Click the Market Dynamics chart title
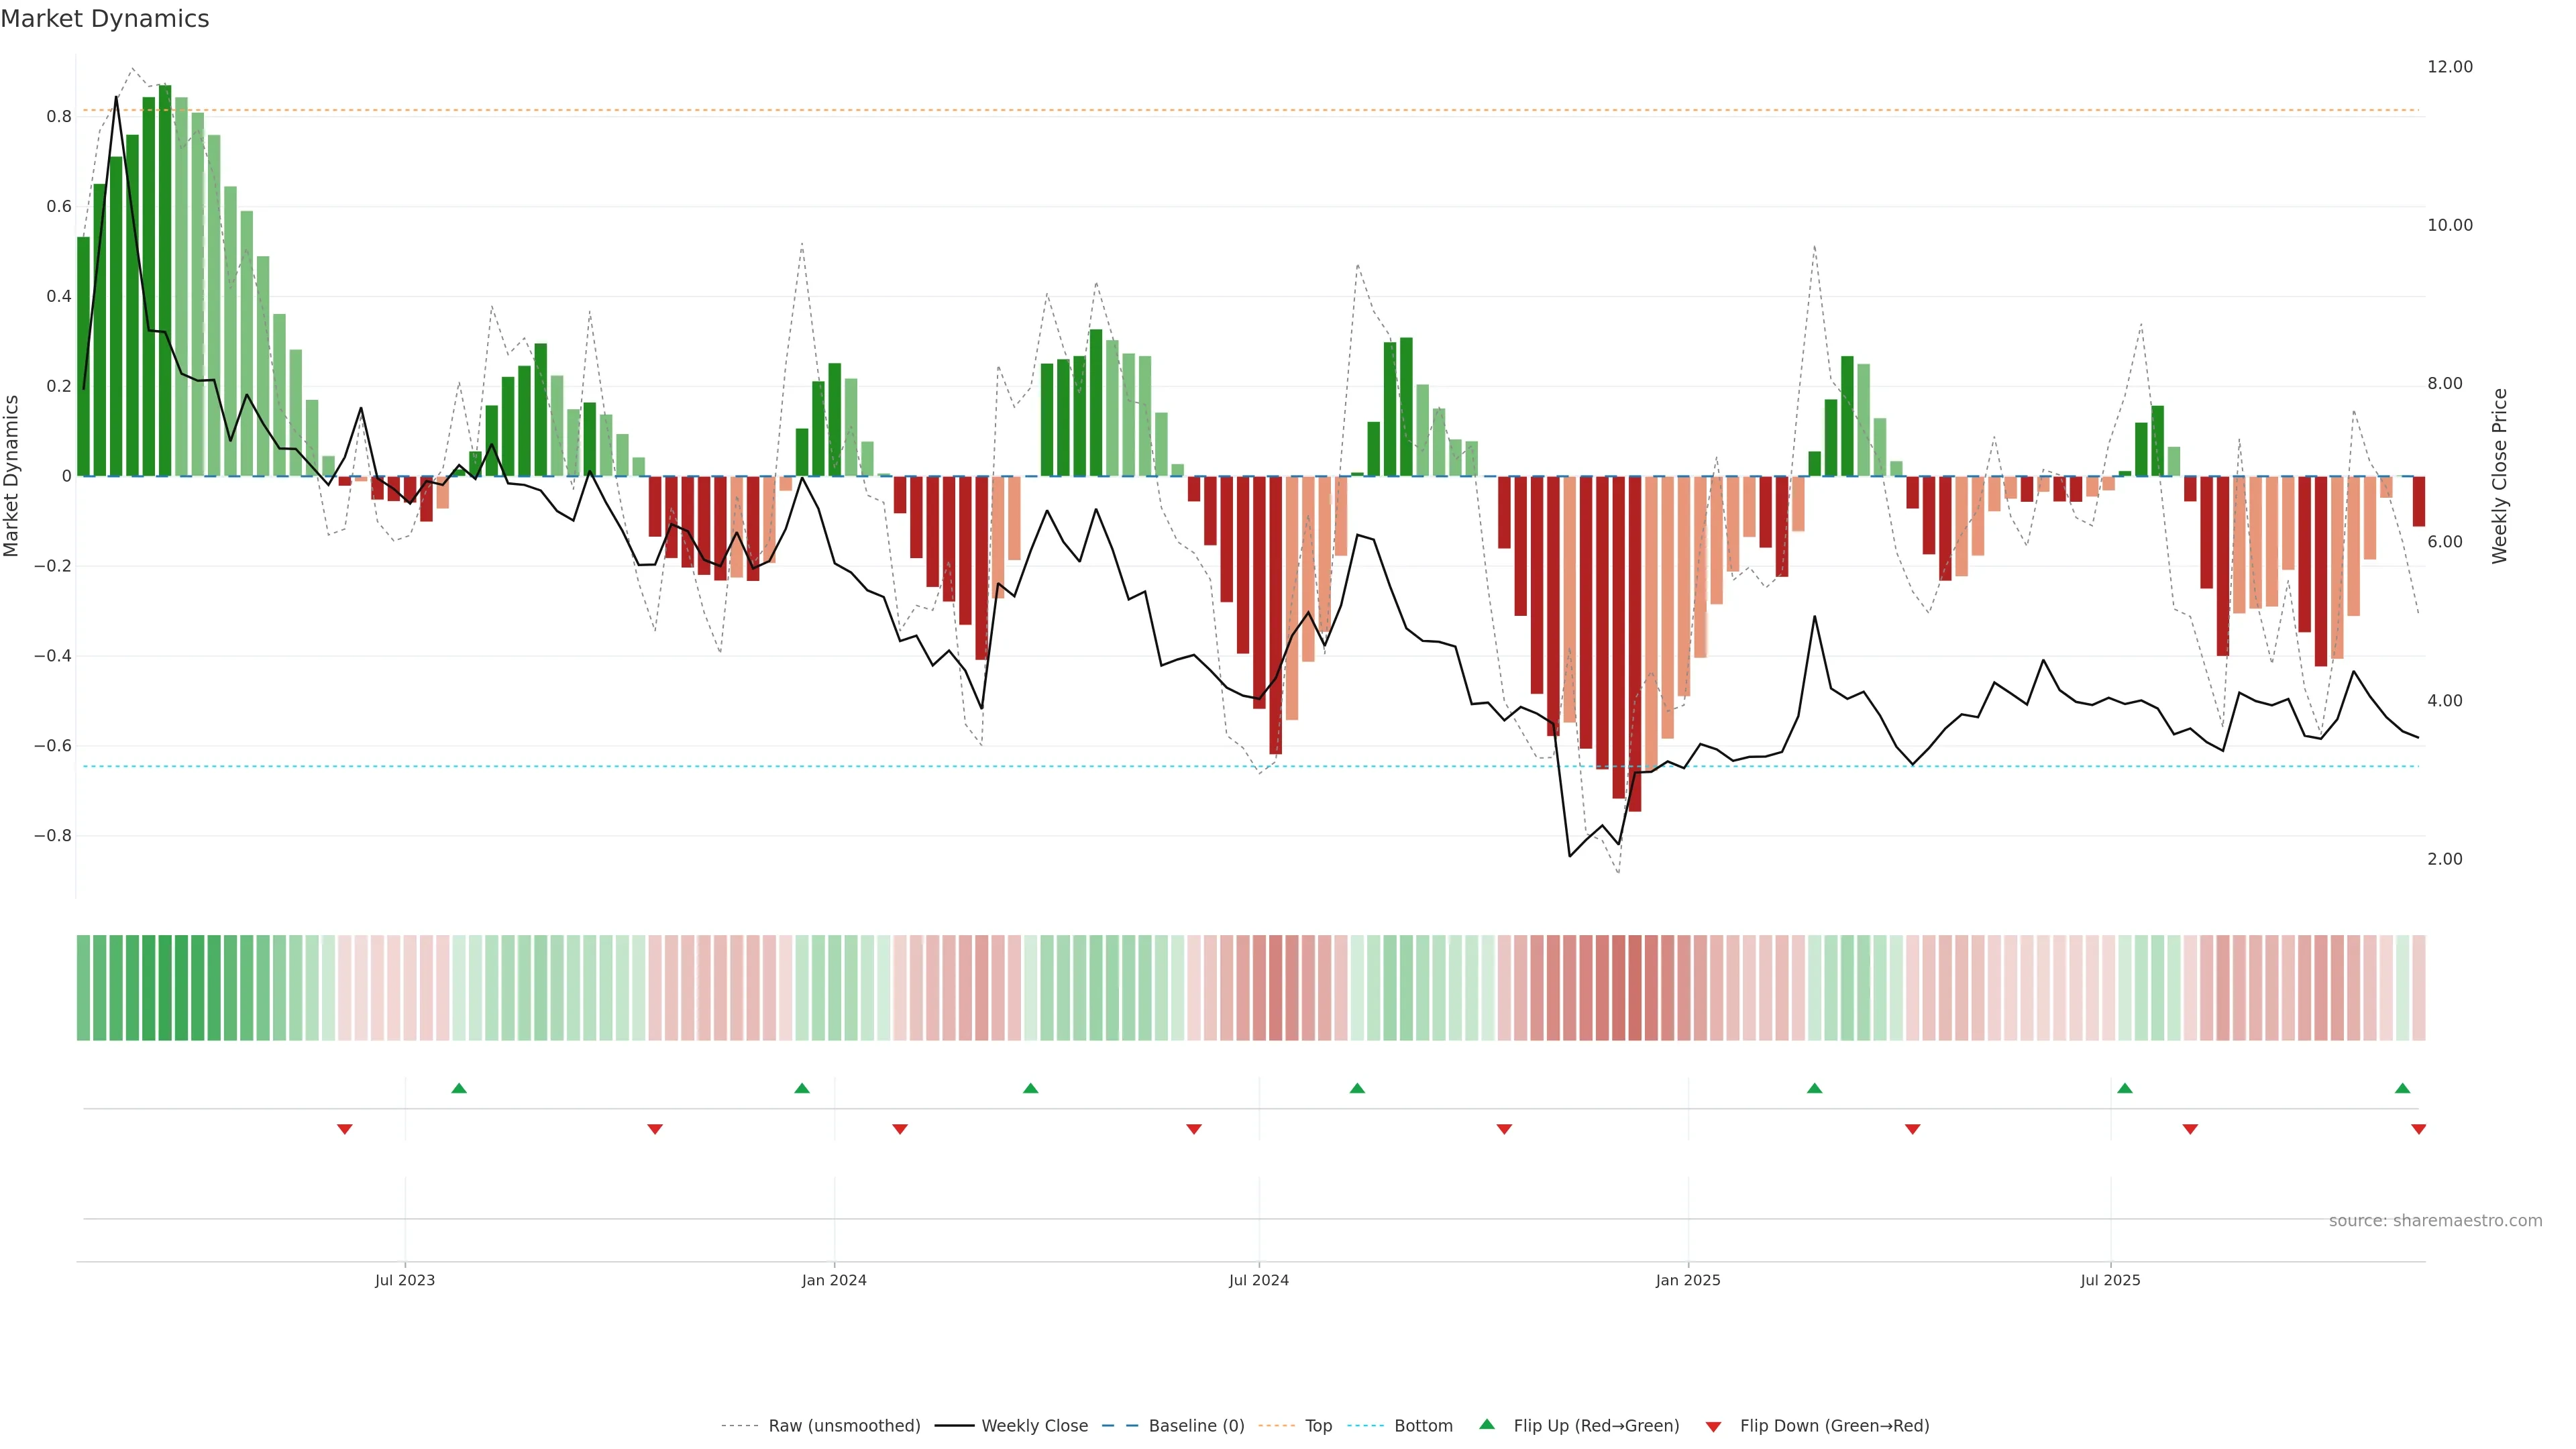2576x1449 pixels. coord(105,19)
